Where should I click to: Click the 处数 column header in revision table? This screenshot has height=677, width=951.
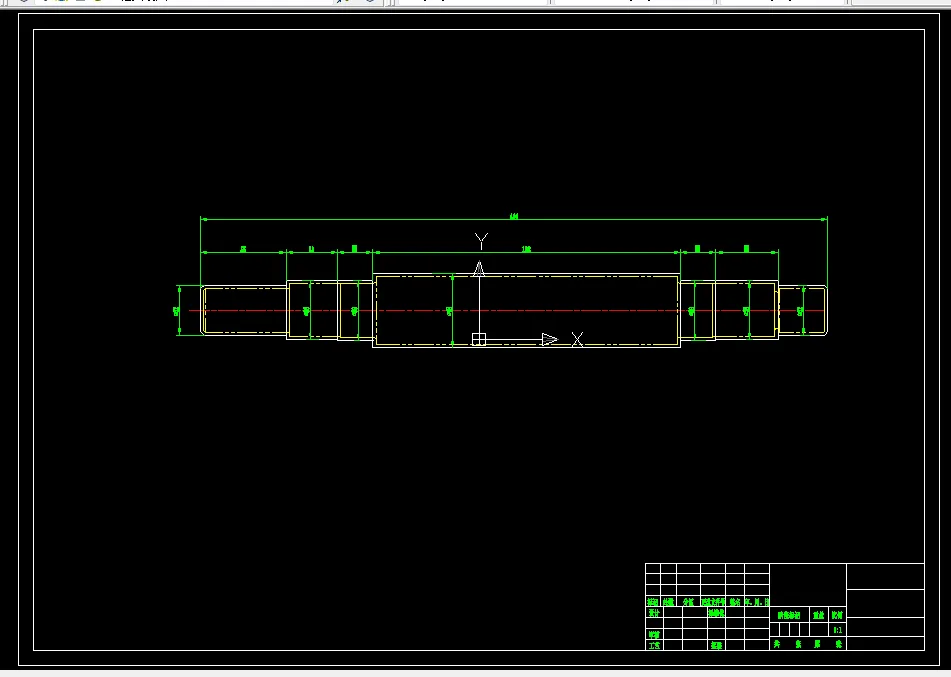[x=668, y=602]
